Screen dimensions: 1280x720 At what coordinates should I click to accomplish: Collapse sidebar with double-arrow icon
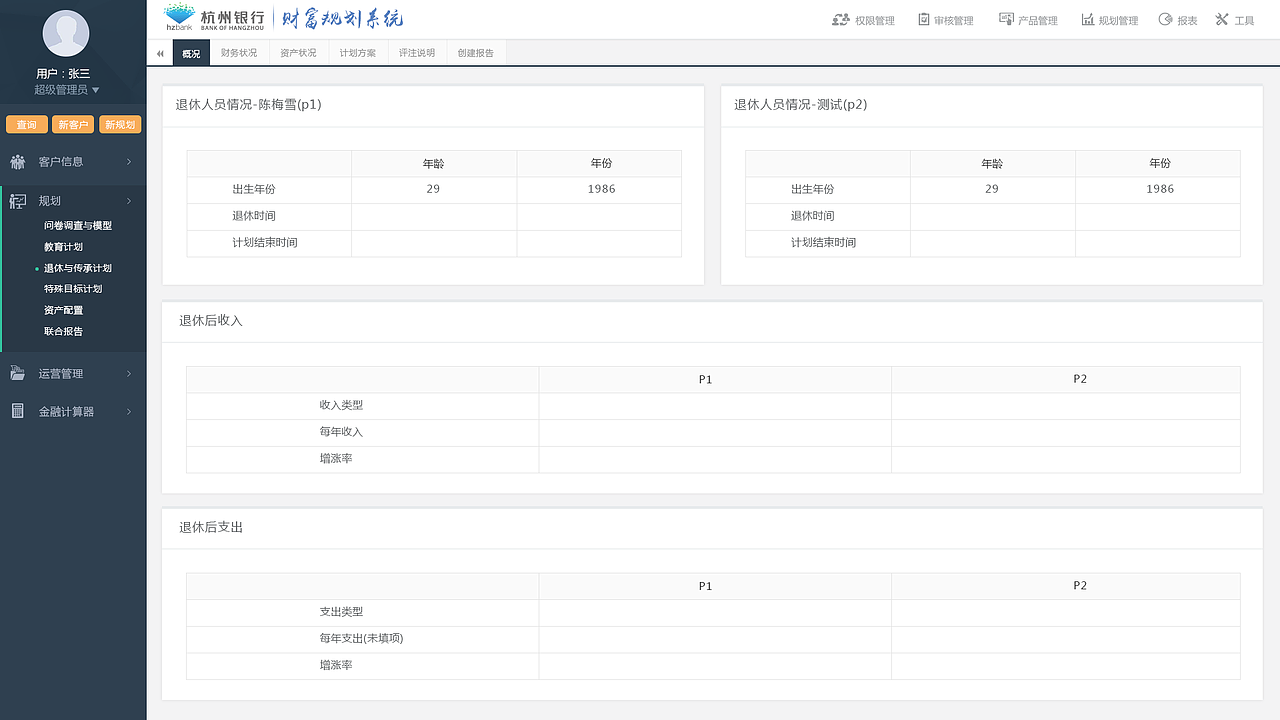click(x=160, y=53)
